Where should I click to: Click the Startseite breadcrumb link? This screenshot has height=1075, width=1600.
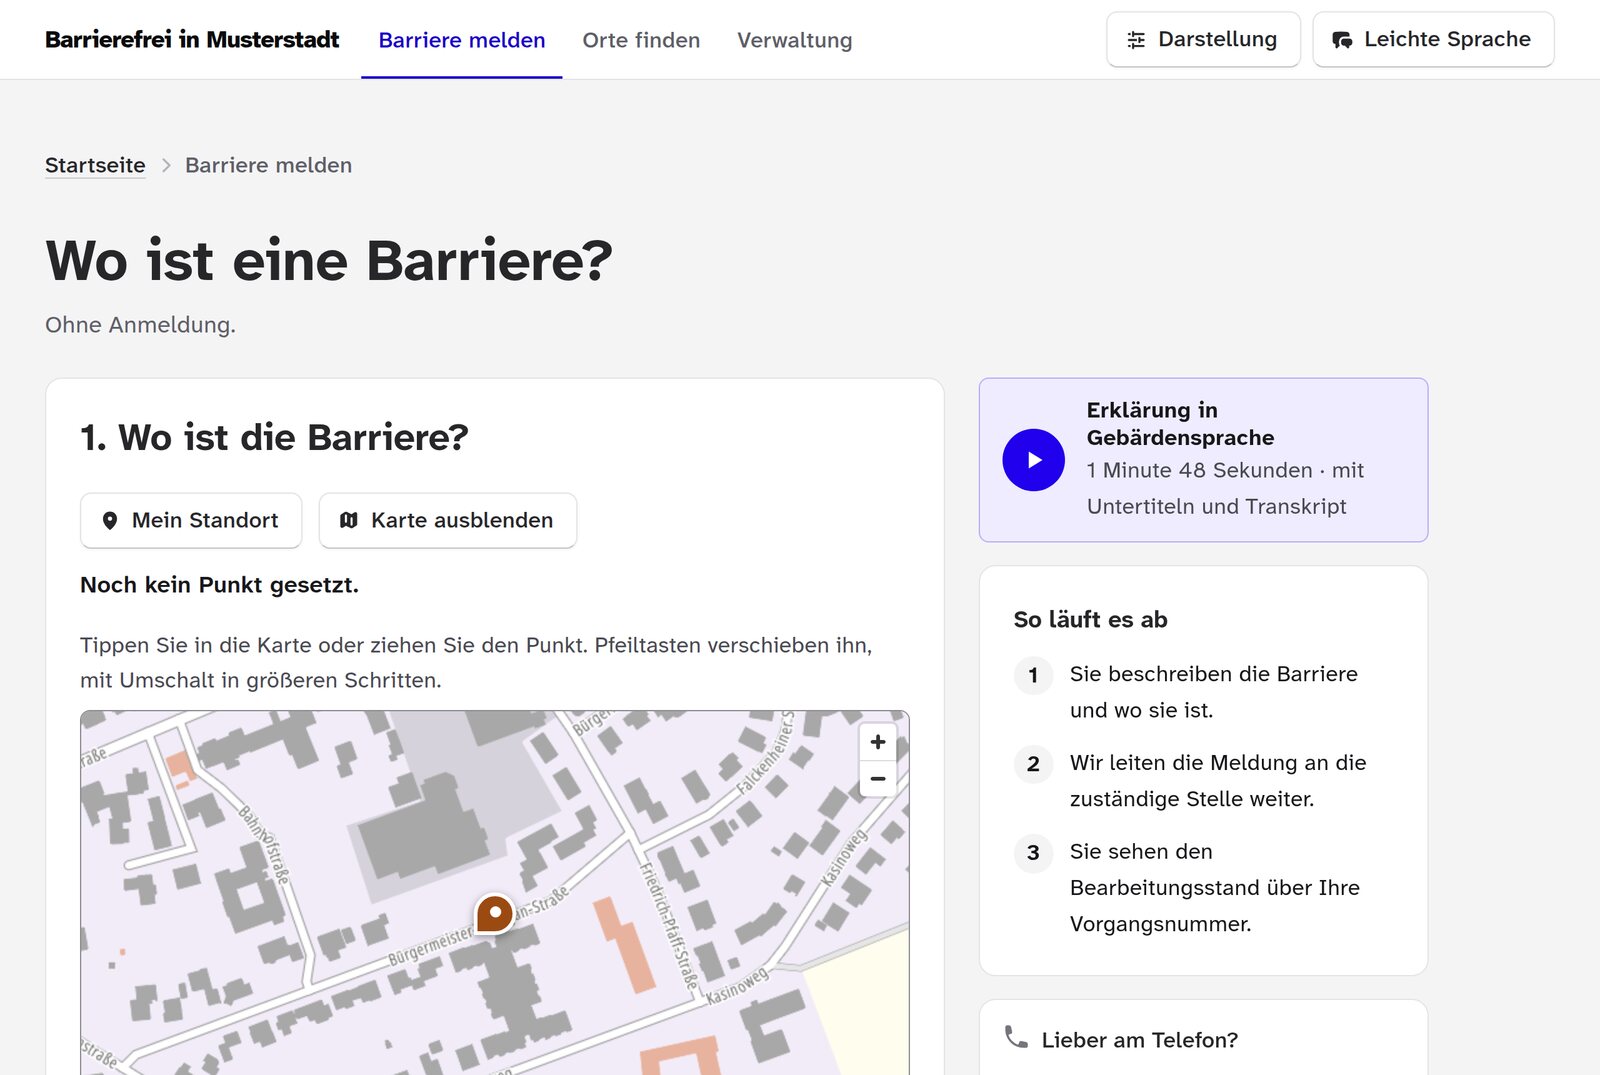[x=95, y=165]
